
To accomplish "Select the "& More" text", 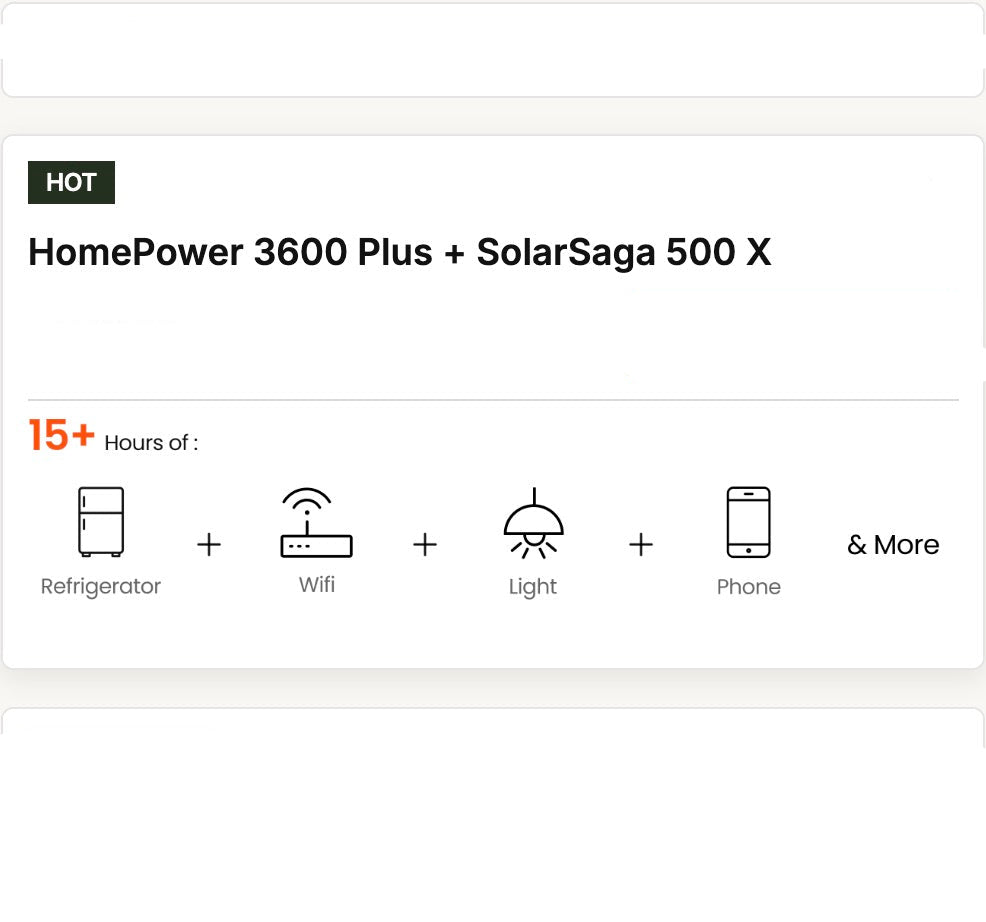I will pyautogui.click(x=893, y=545).
